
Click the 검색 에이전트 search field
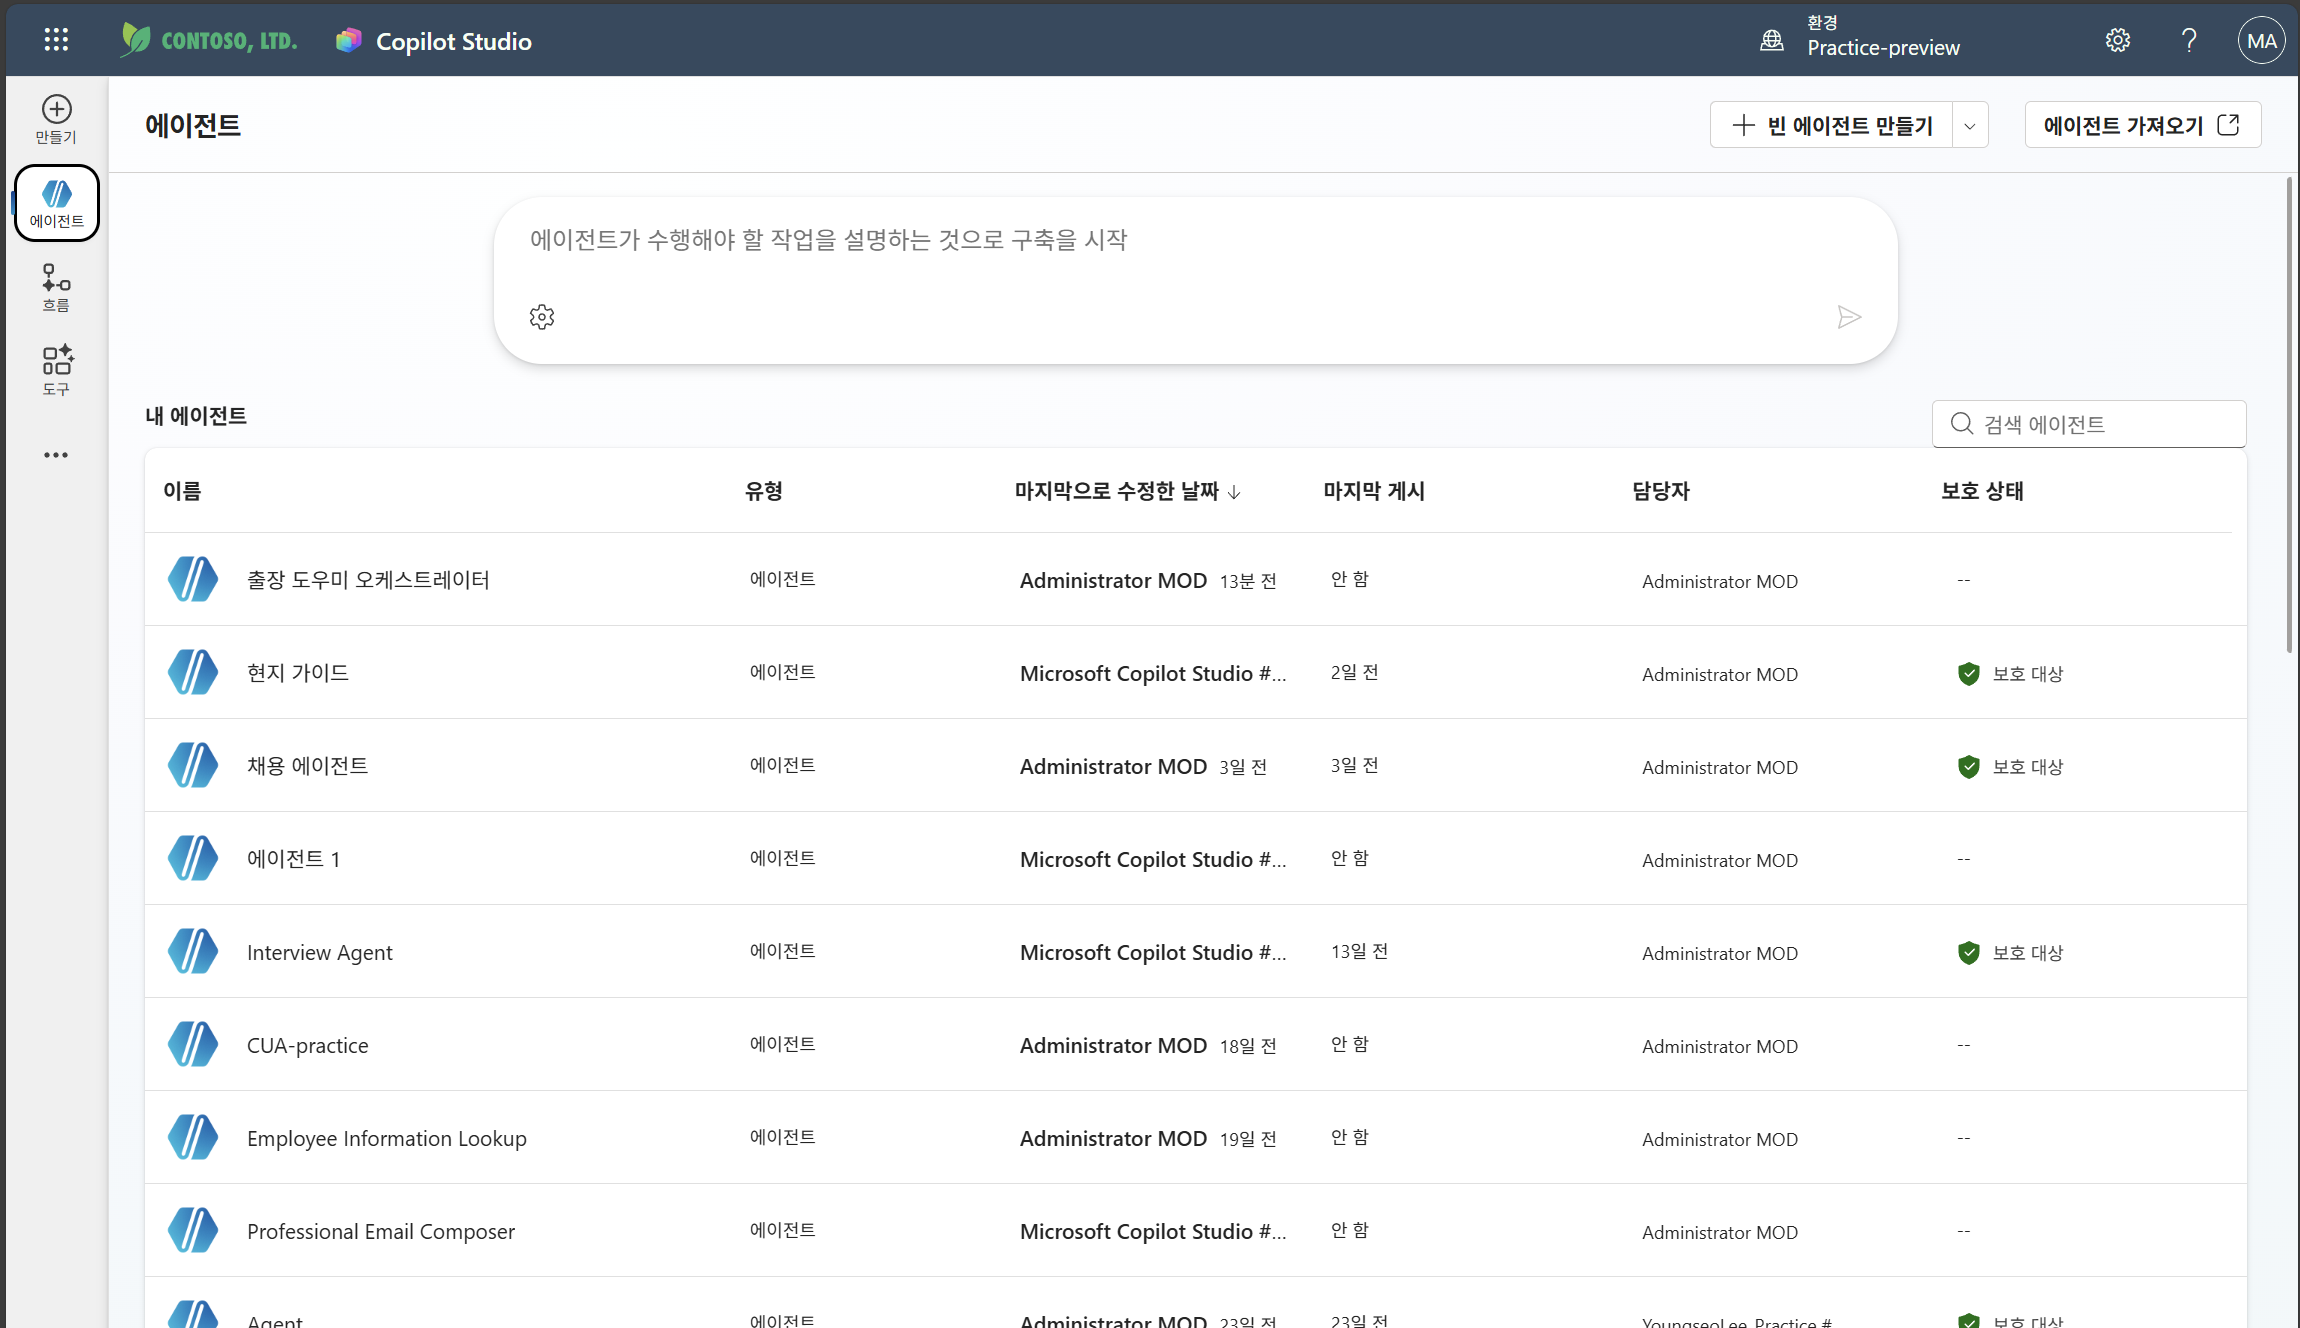(2089, 424)
